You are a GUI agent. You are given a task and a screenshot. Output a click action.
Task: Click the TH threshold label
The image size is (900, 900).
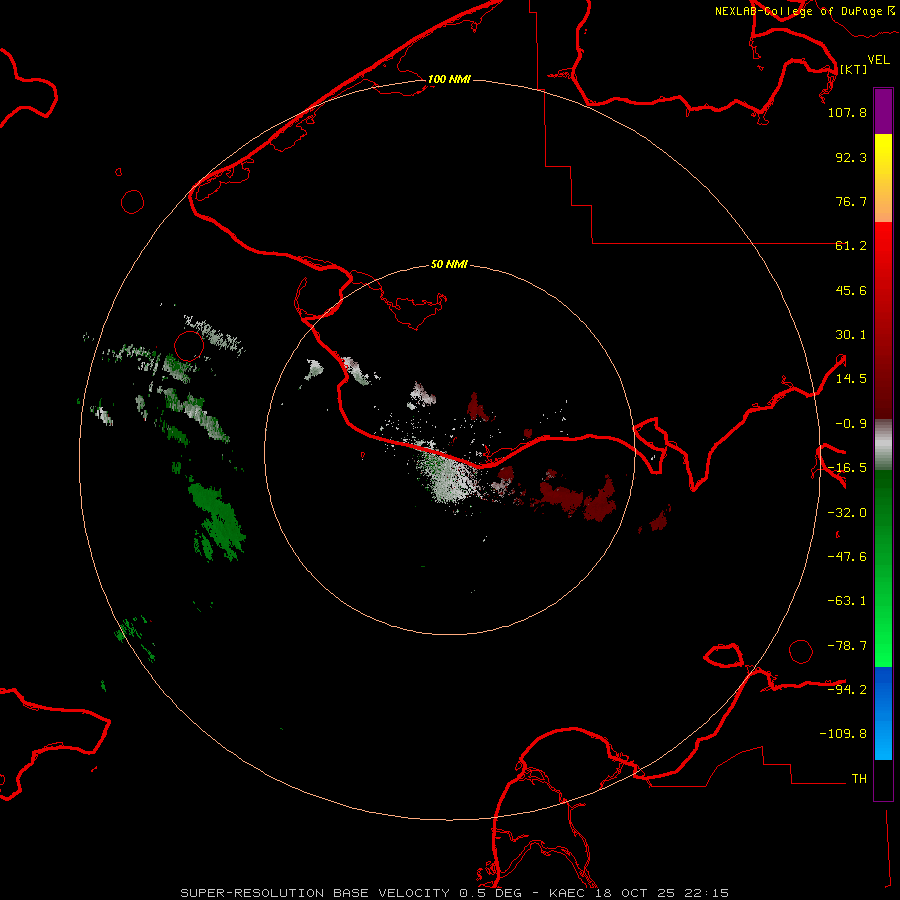[859, 779]
